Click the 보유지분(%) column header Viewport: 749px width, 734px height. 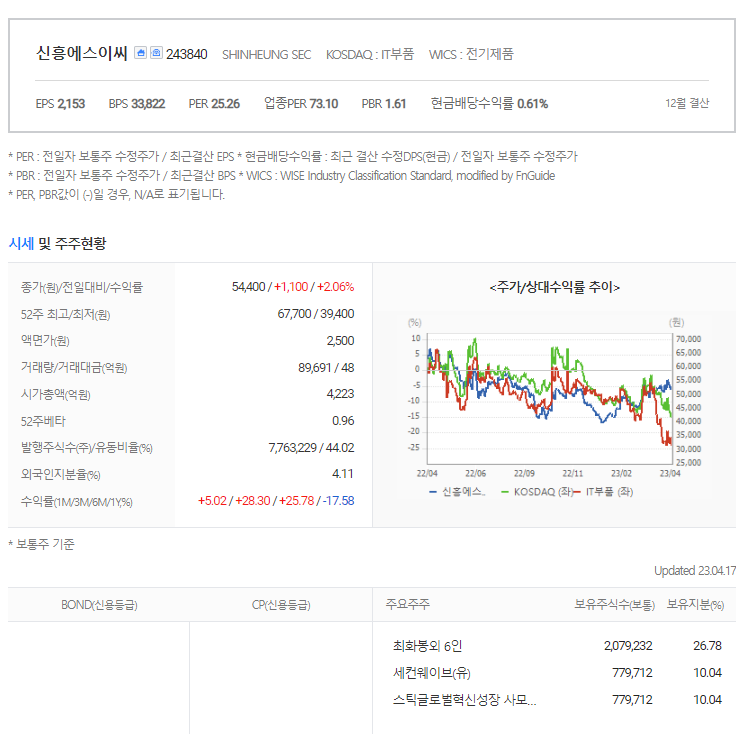(x=696, y=605)
